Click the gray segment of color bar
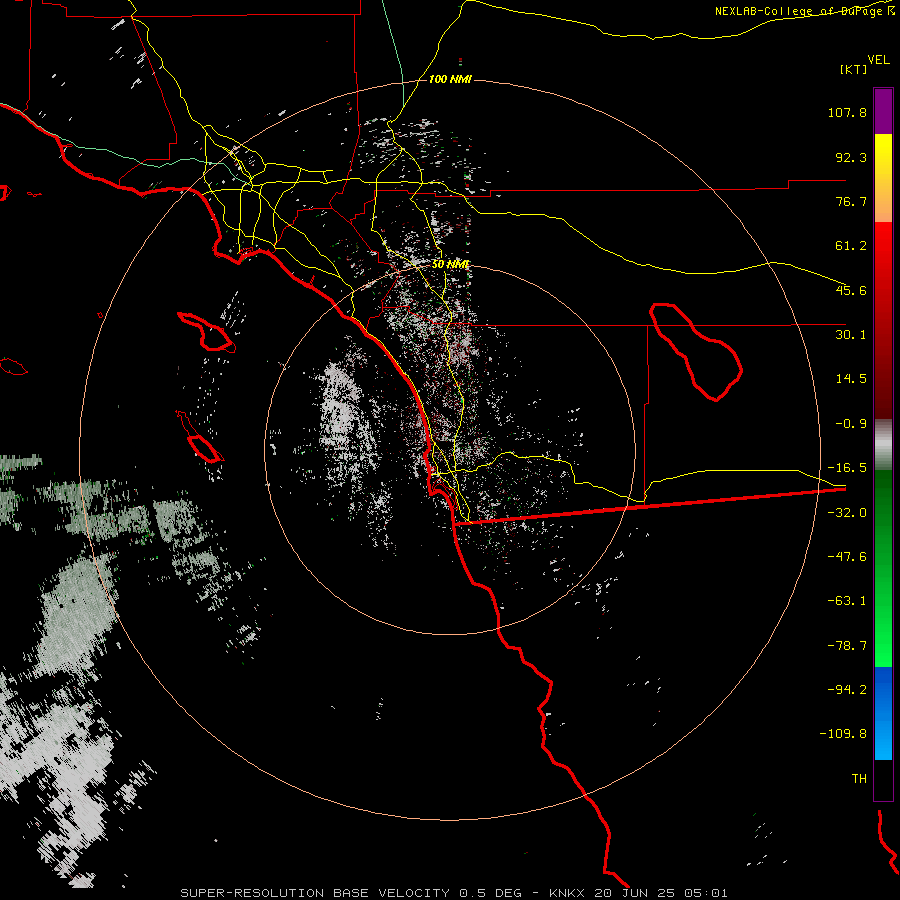The width and height of the screenshot is (900, 900). point(883,445)
